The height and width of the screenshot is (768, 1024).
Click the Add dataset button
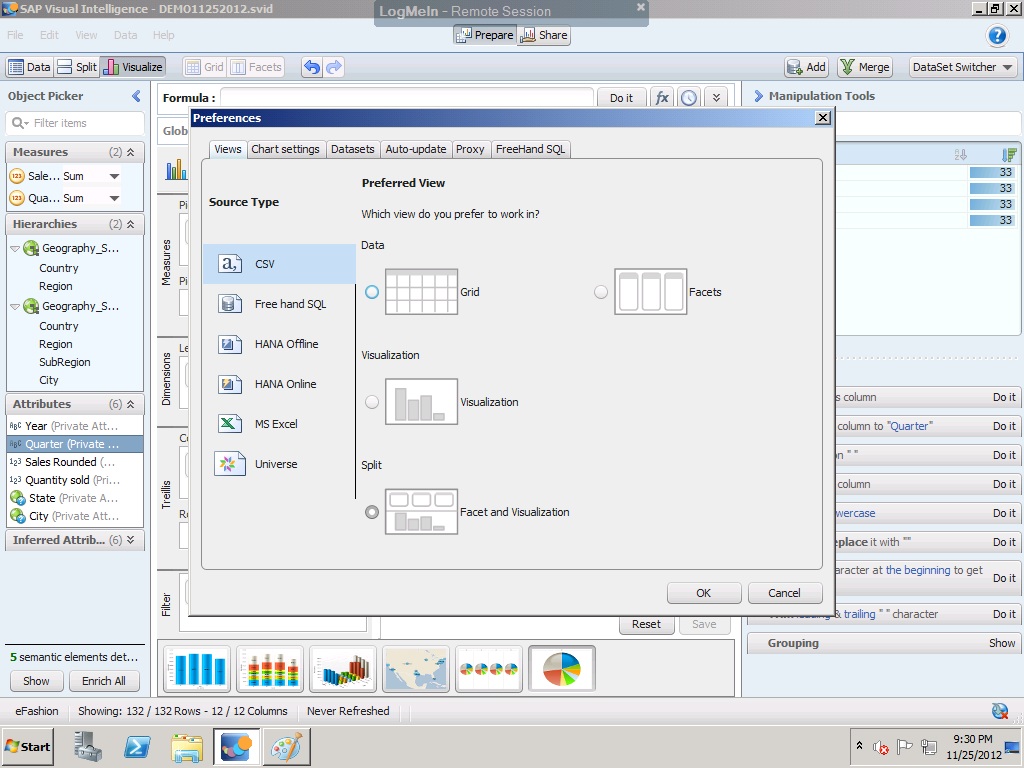[807, 67]
